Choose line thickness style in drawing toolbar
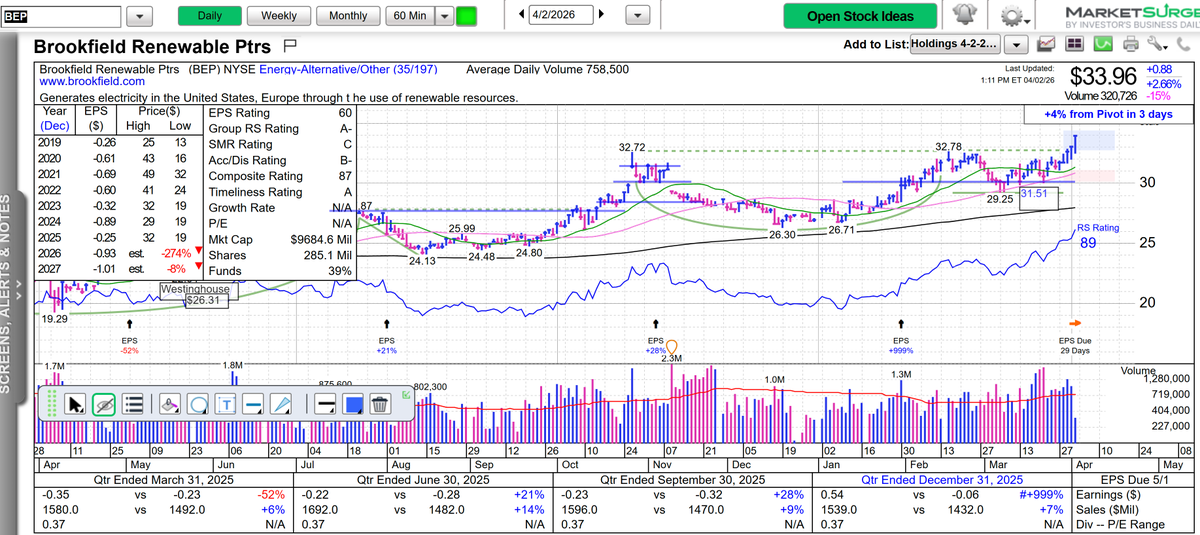The width and height of the screenshot is (1200, 535). (325, 404)
